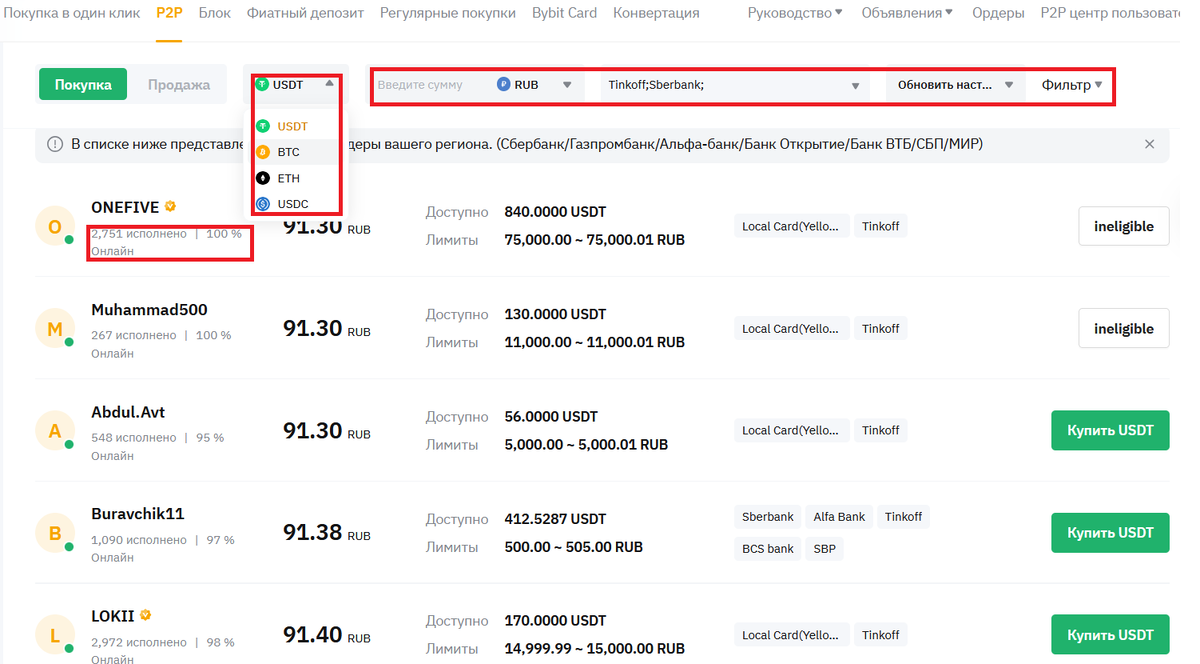Click the info icon in notice banner
The width and height of the screenshot is (1200, 664).
click(x=55, y=144)
